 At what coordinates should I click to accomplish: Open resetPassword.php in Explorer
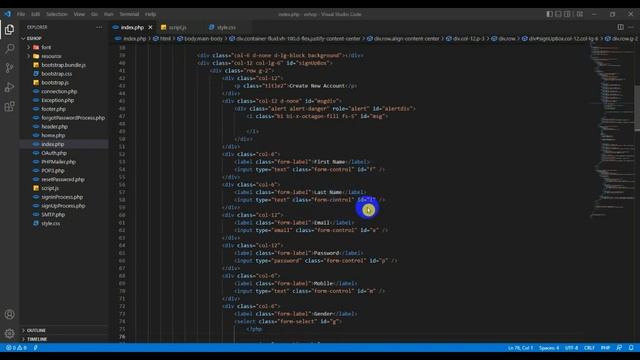64,179
